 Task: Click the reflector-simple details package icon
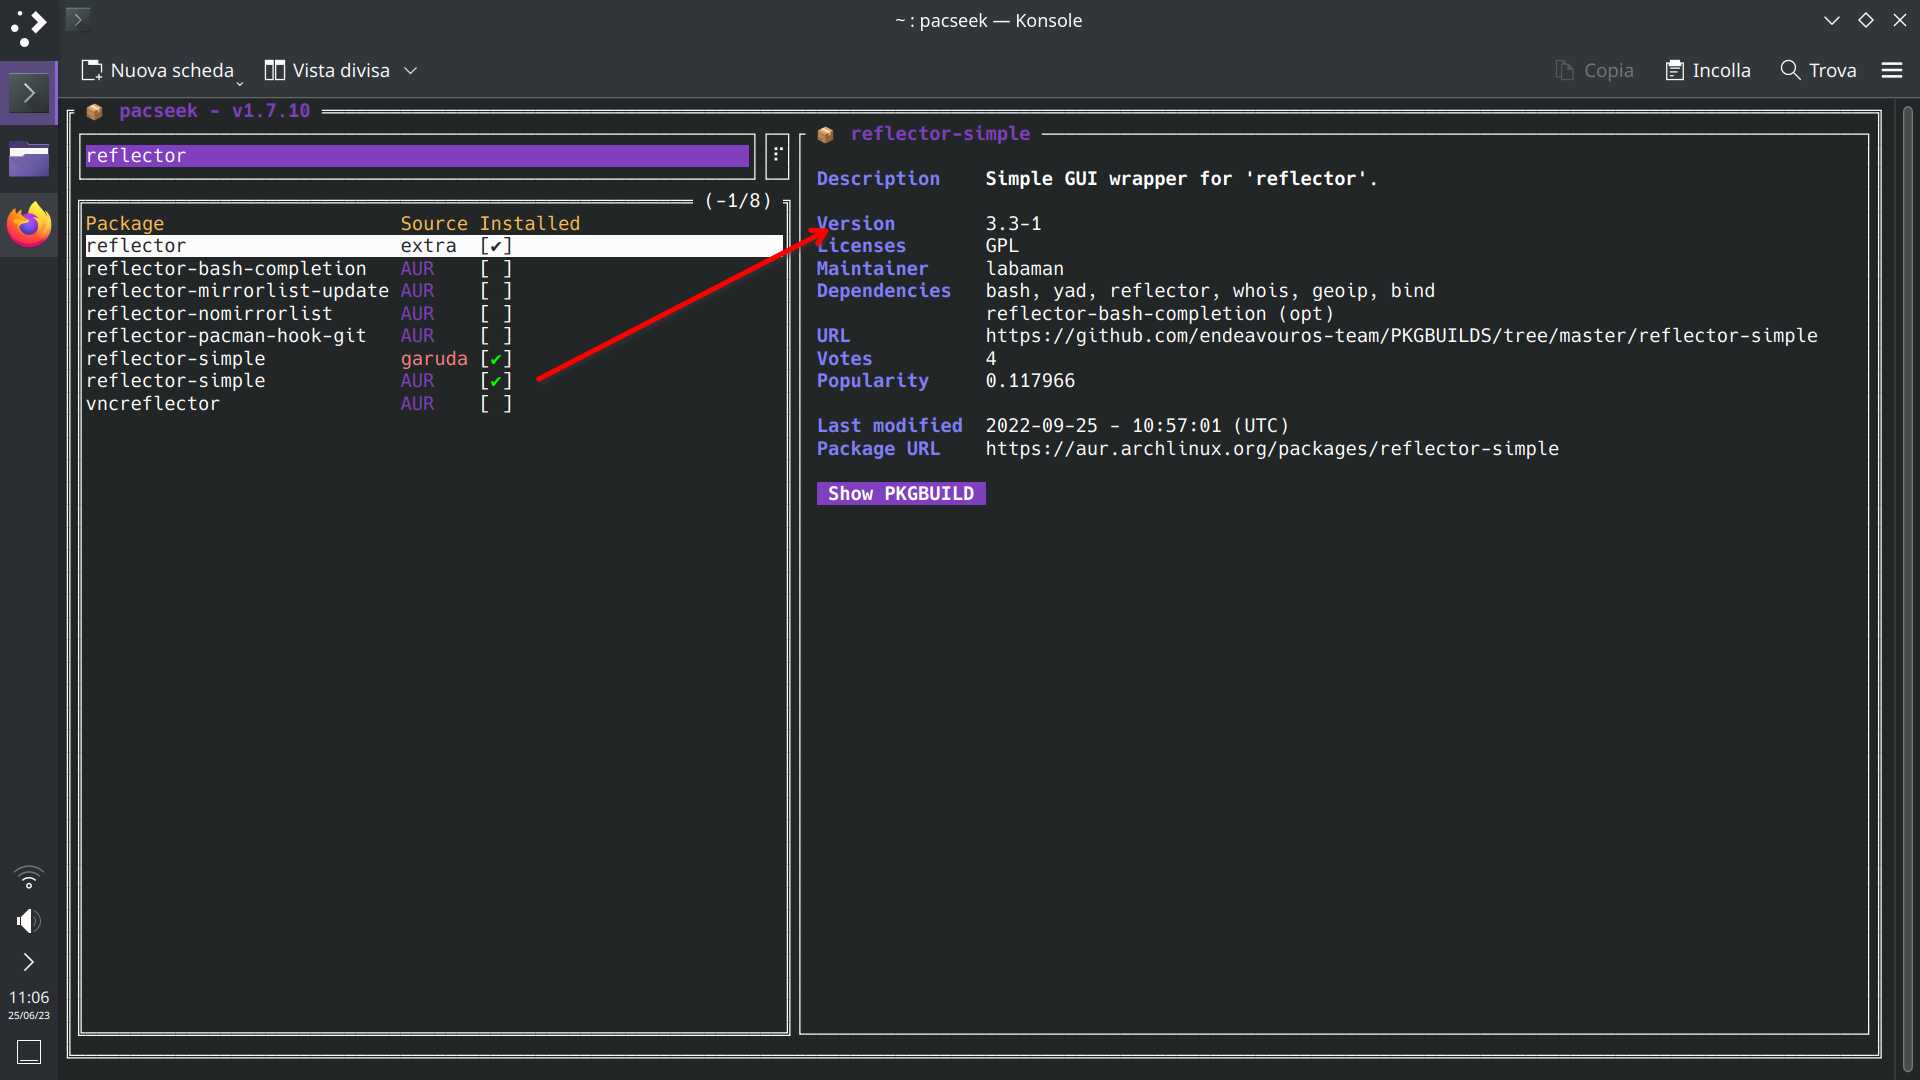(x=826, y=134)
